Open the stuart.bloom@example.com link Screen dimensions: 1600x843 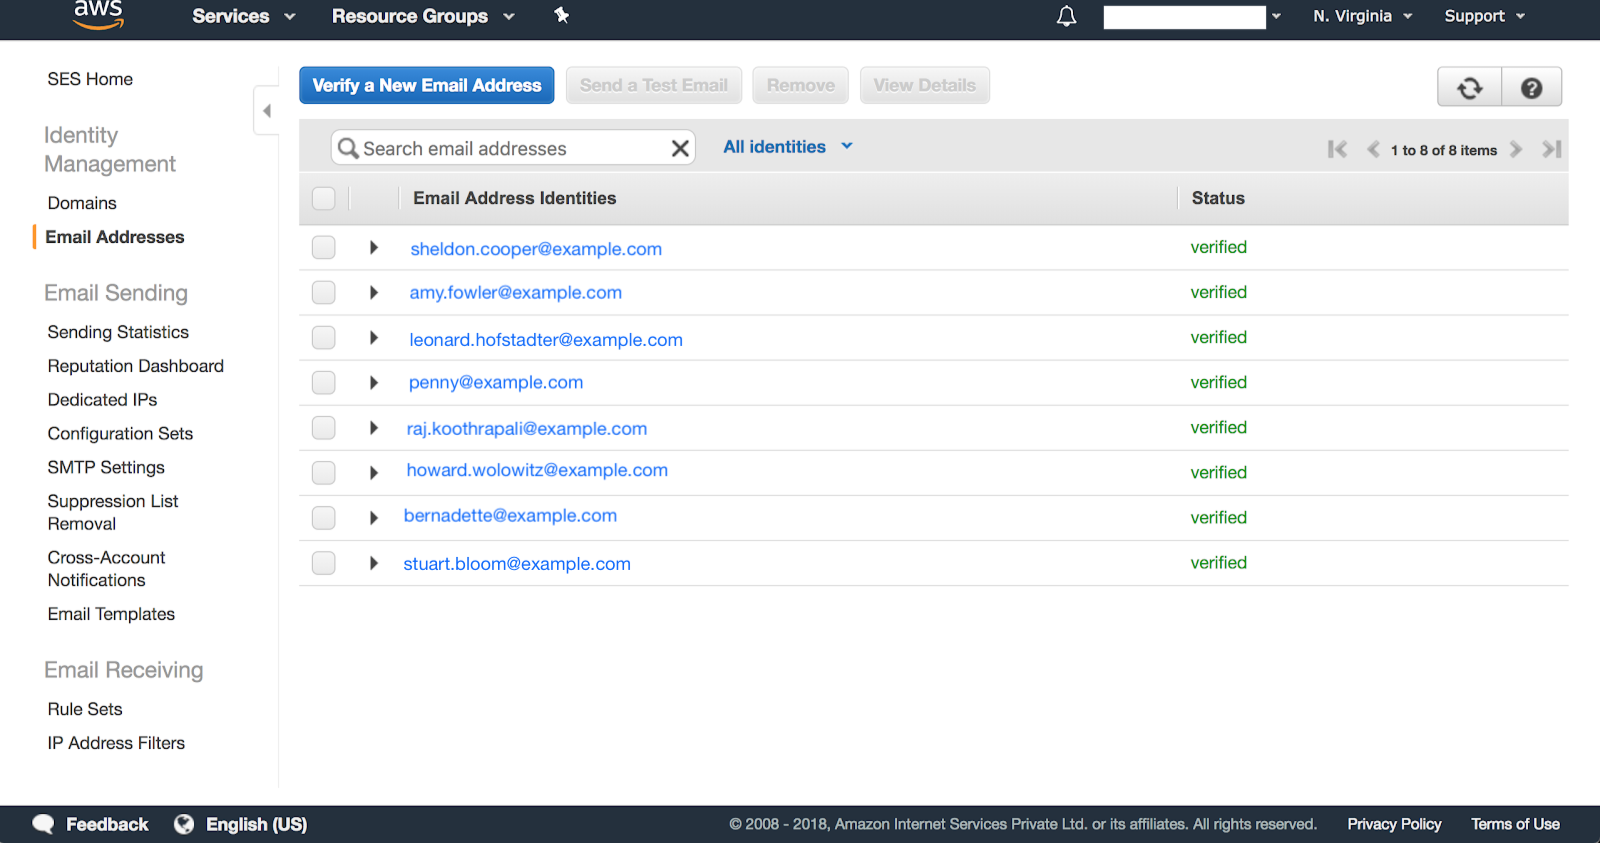click(517, 564)
